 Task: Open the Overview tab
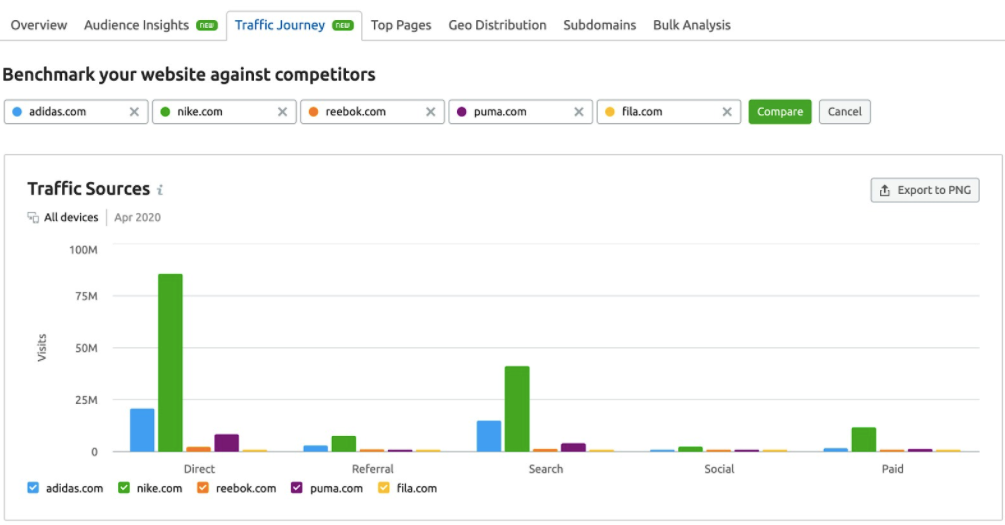(x=38, y=25)
